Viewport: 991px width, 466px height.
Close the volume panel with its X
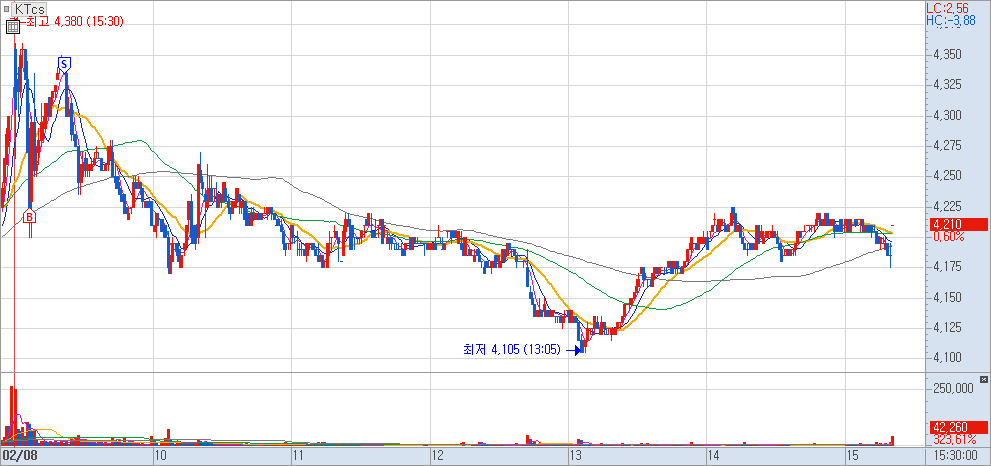coord(983,379)
